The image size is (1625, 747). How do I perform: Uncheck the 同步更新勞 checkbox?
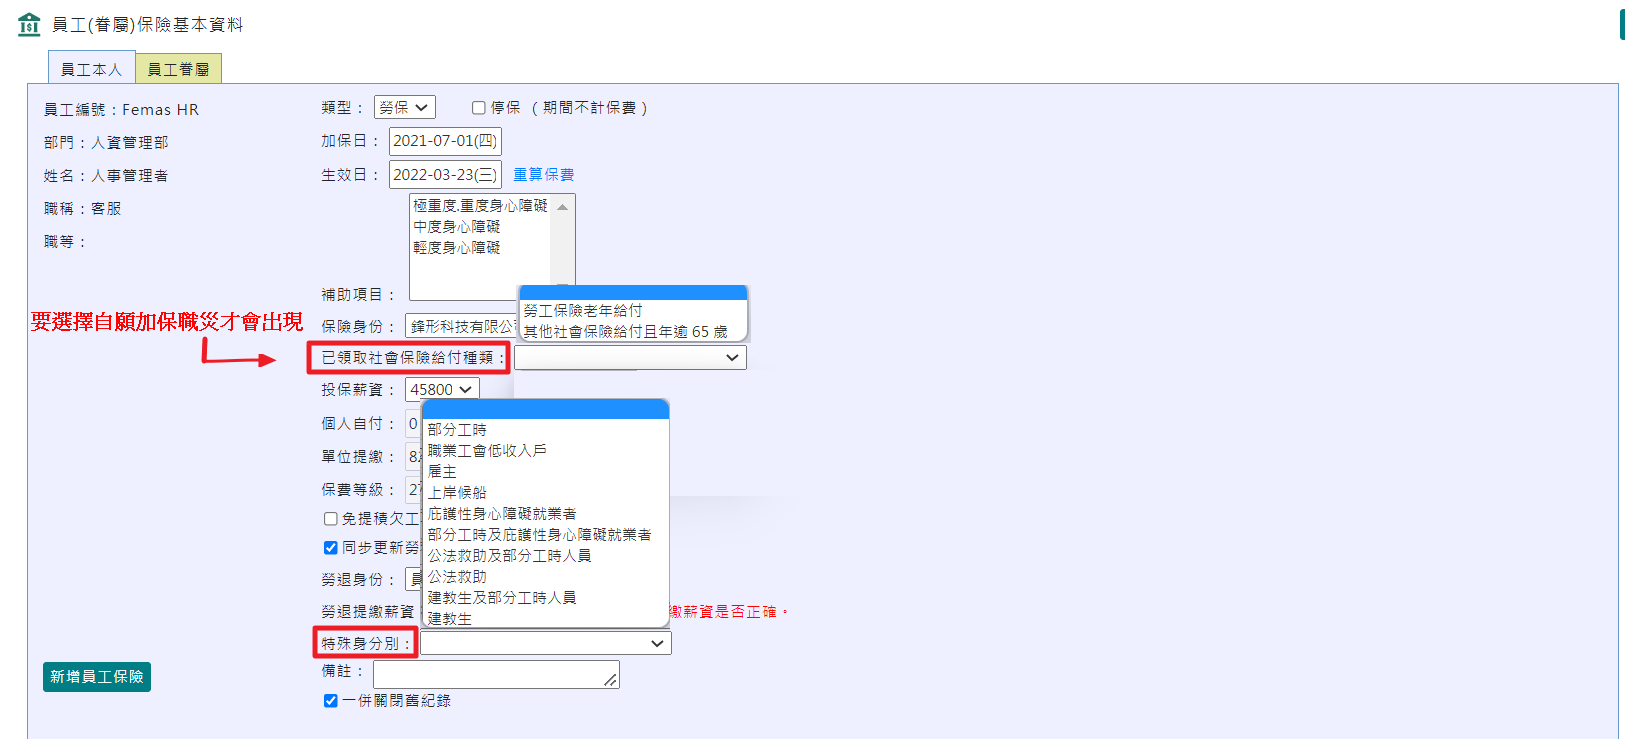(331, 548)
